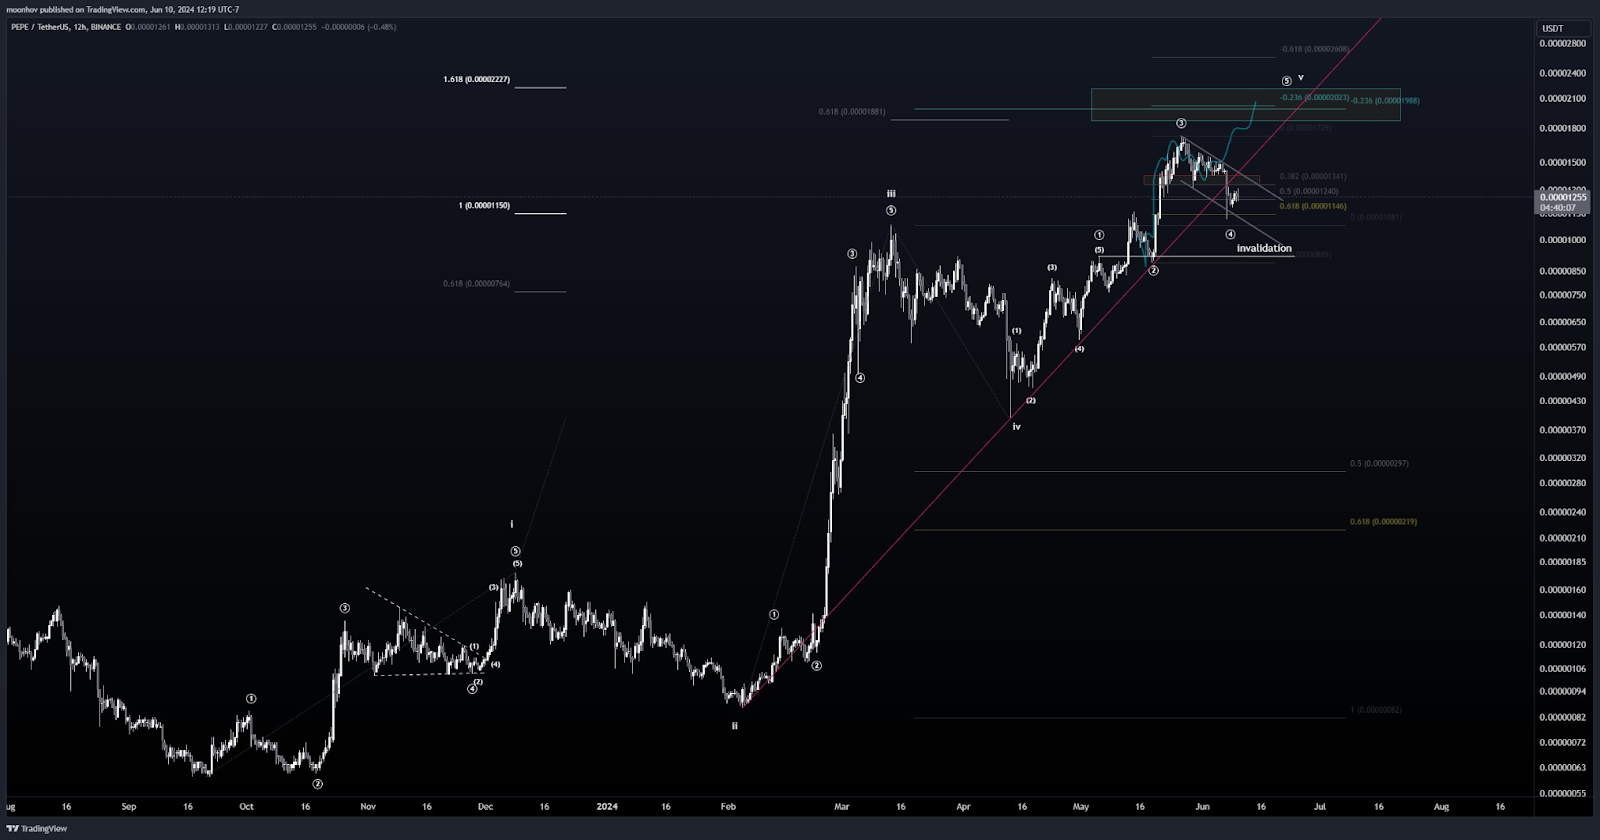Click the close value C0.00001255
This screenshot has width=1600, height=840.
point(295,27)
